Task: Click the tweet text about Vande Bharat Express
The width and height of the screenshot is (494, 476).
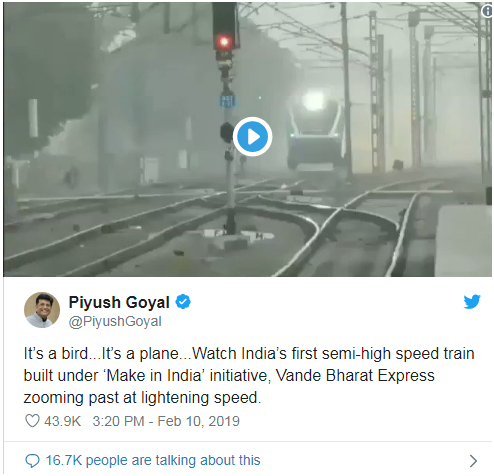Action: pyautogui.click(x=249, y=375)
